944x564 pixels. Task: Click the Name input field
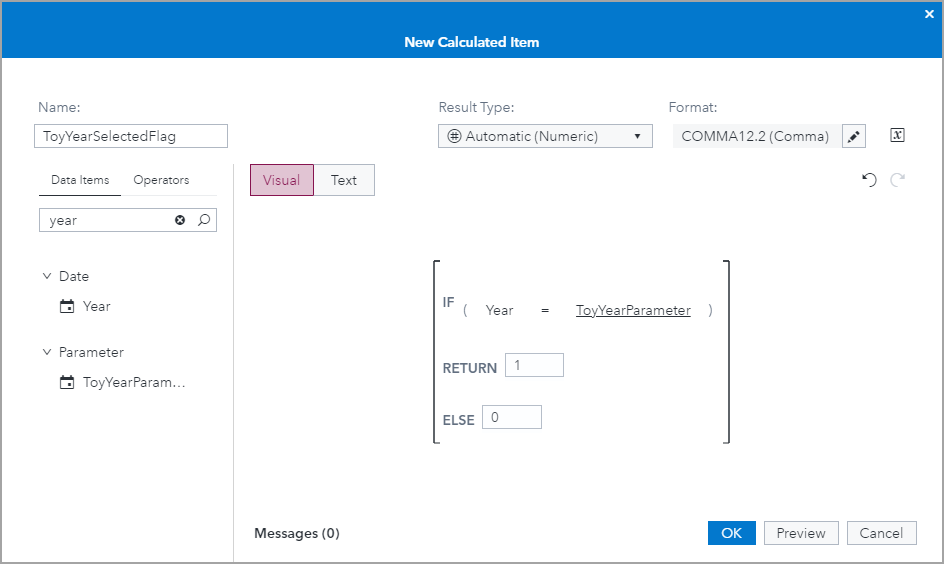point(133,136)
